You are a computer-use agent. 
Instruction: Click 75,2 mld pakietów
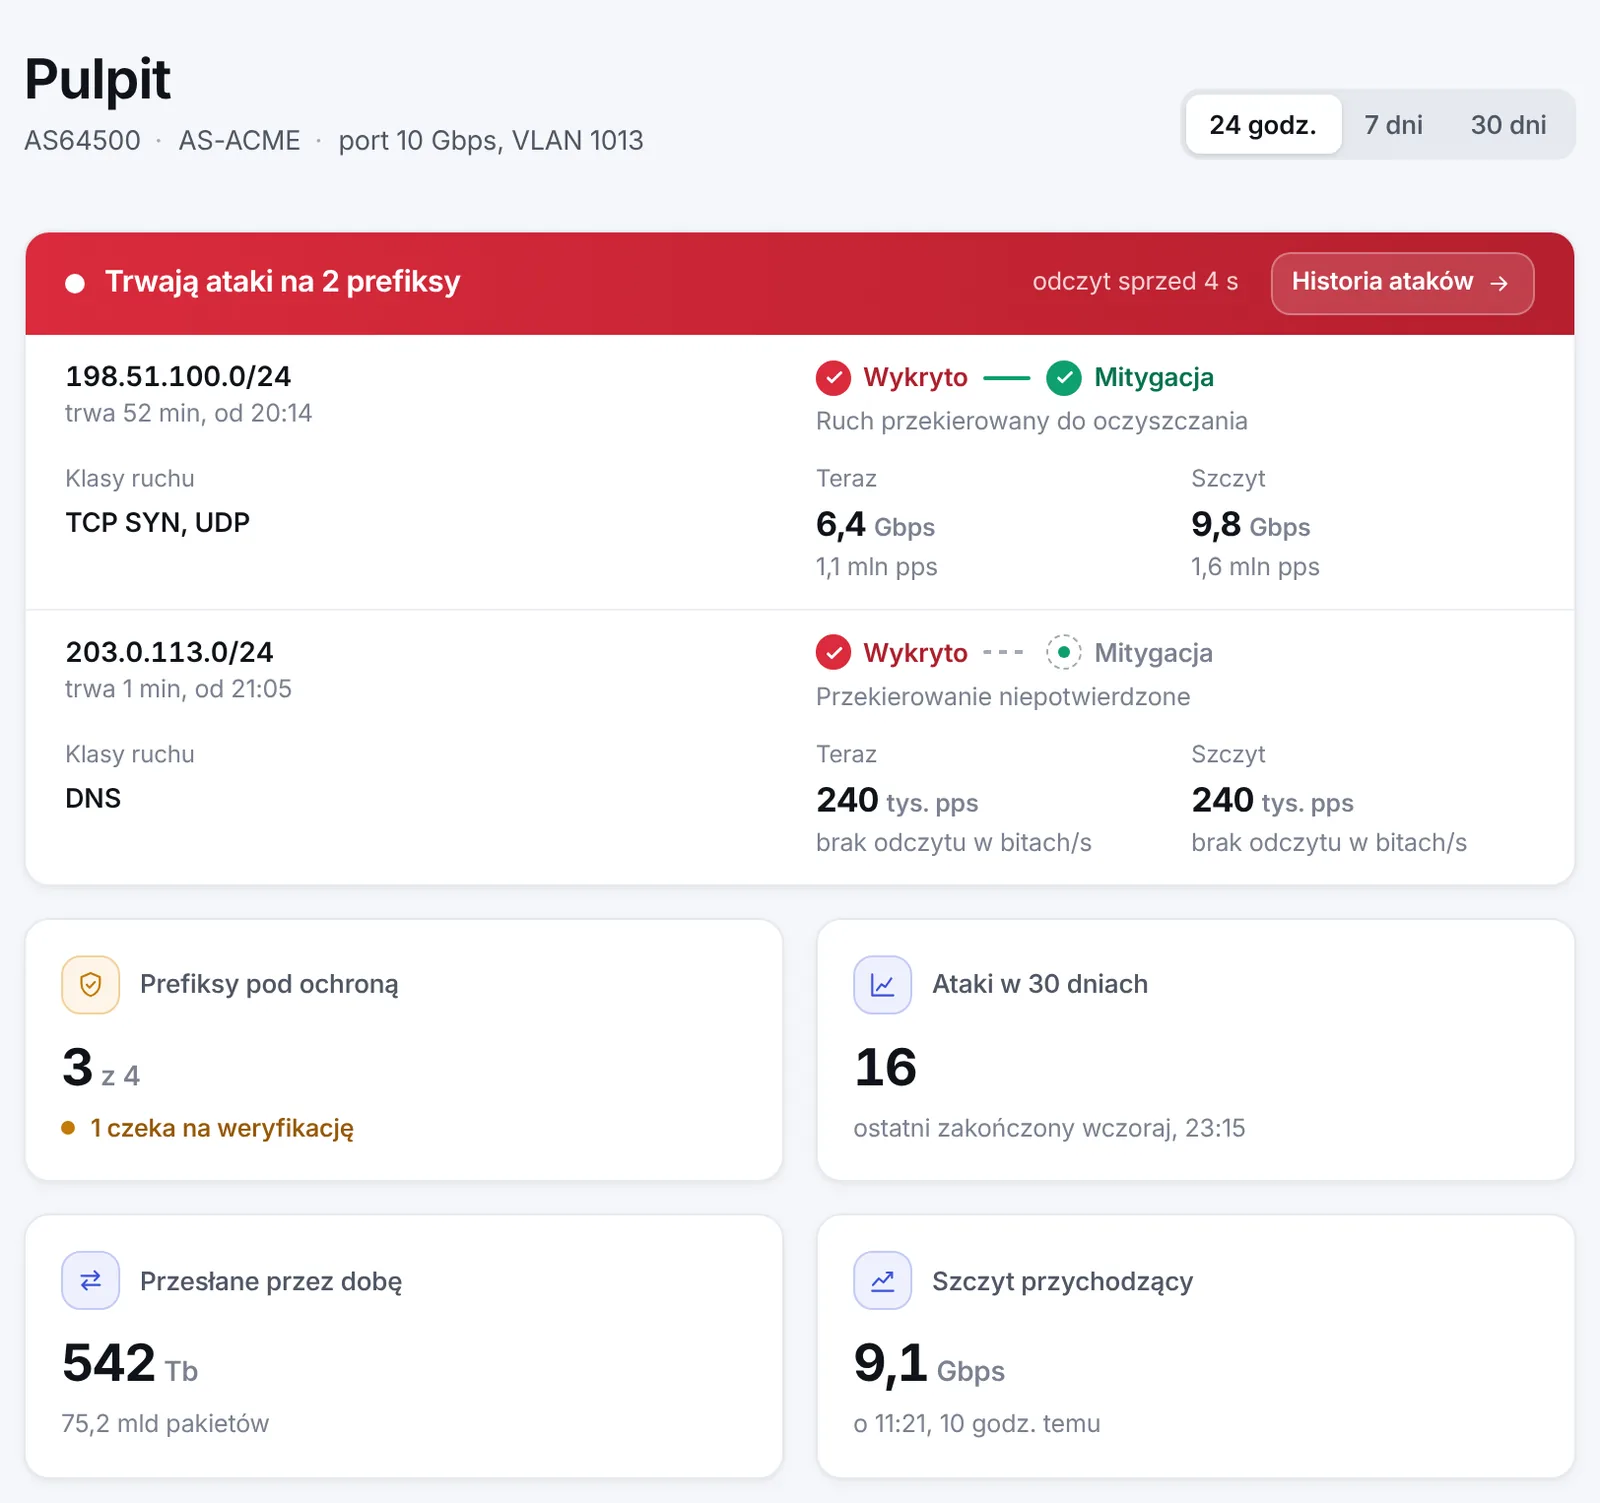coord(165,1423)
